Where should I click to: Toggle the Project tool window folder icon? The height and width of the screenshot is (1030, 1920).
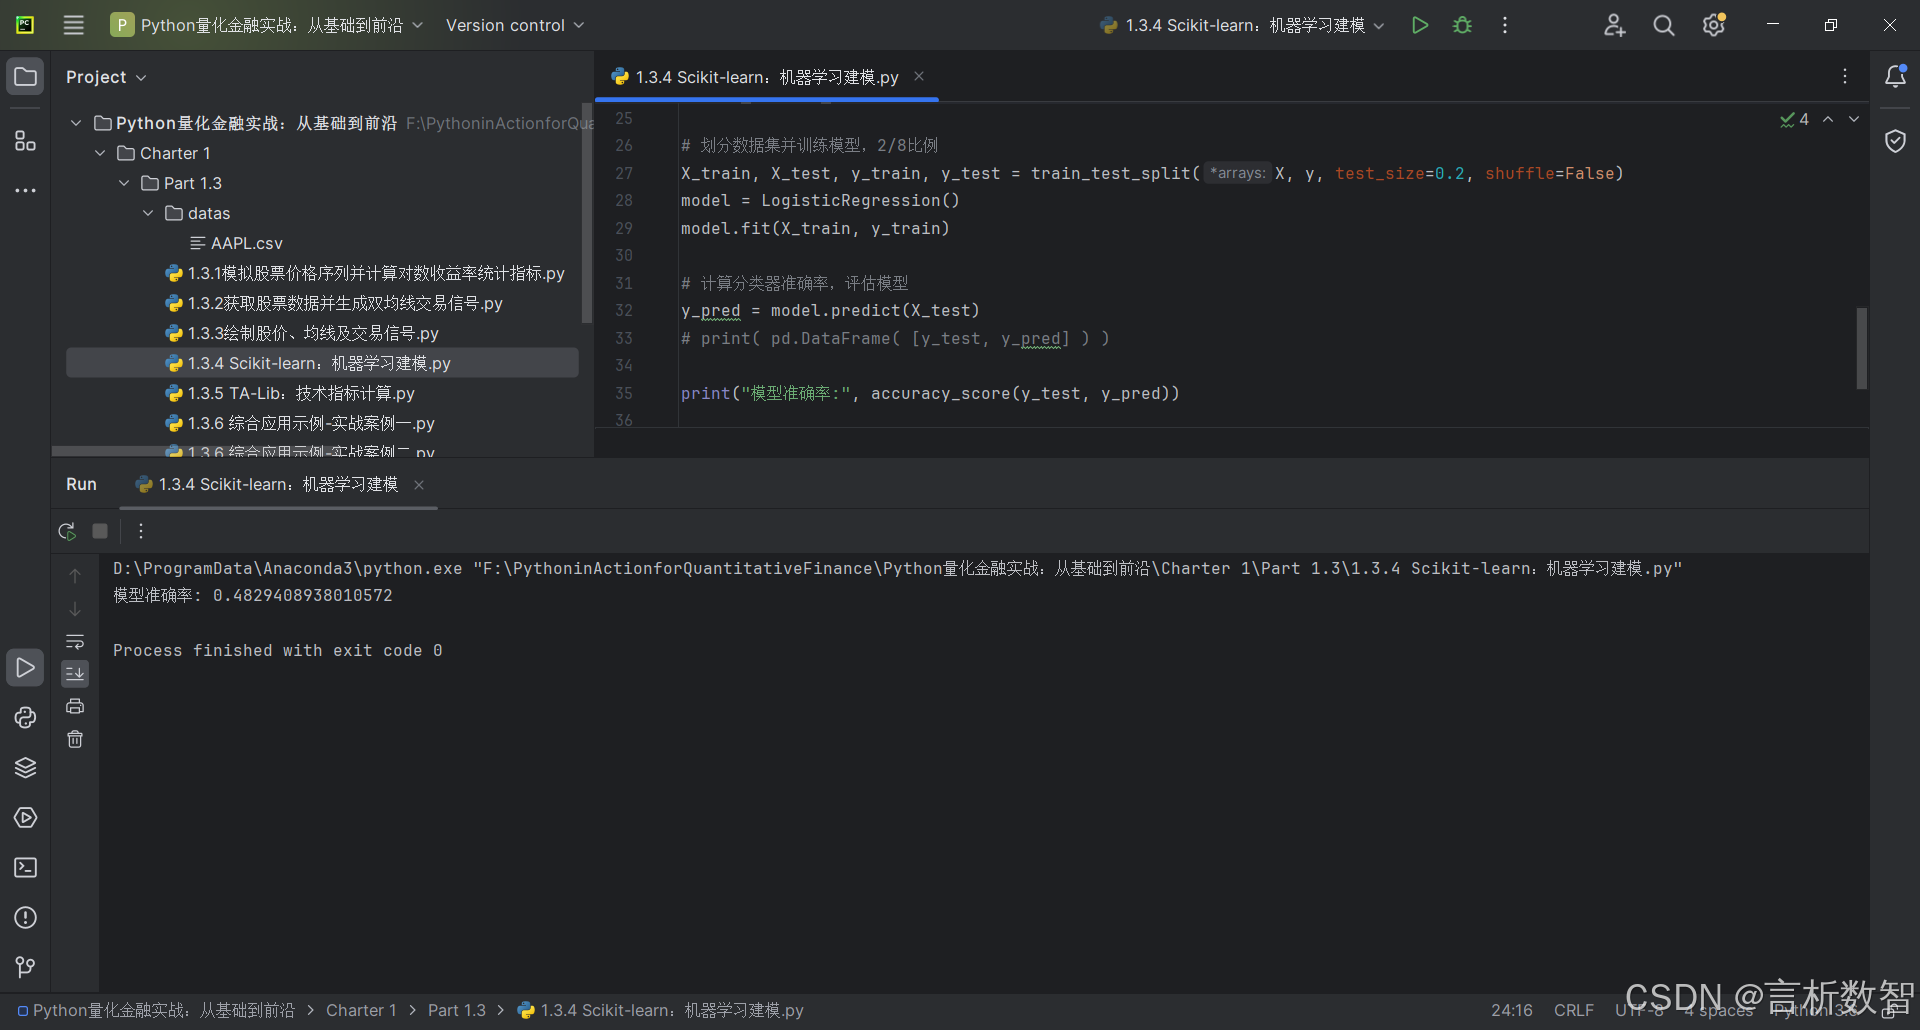tap(26, 77)
